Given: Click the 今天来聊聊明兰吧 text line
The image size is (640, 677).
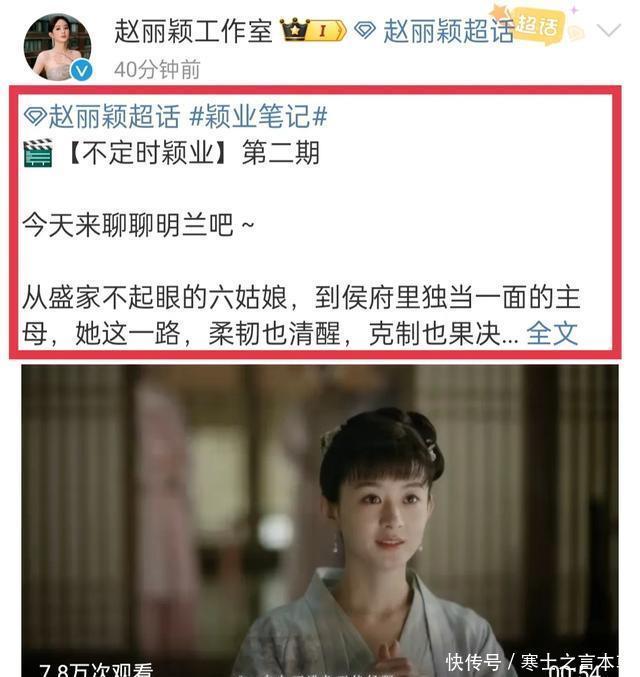Looking at the screenshot, I should click(138, 225).
